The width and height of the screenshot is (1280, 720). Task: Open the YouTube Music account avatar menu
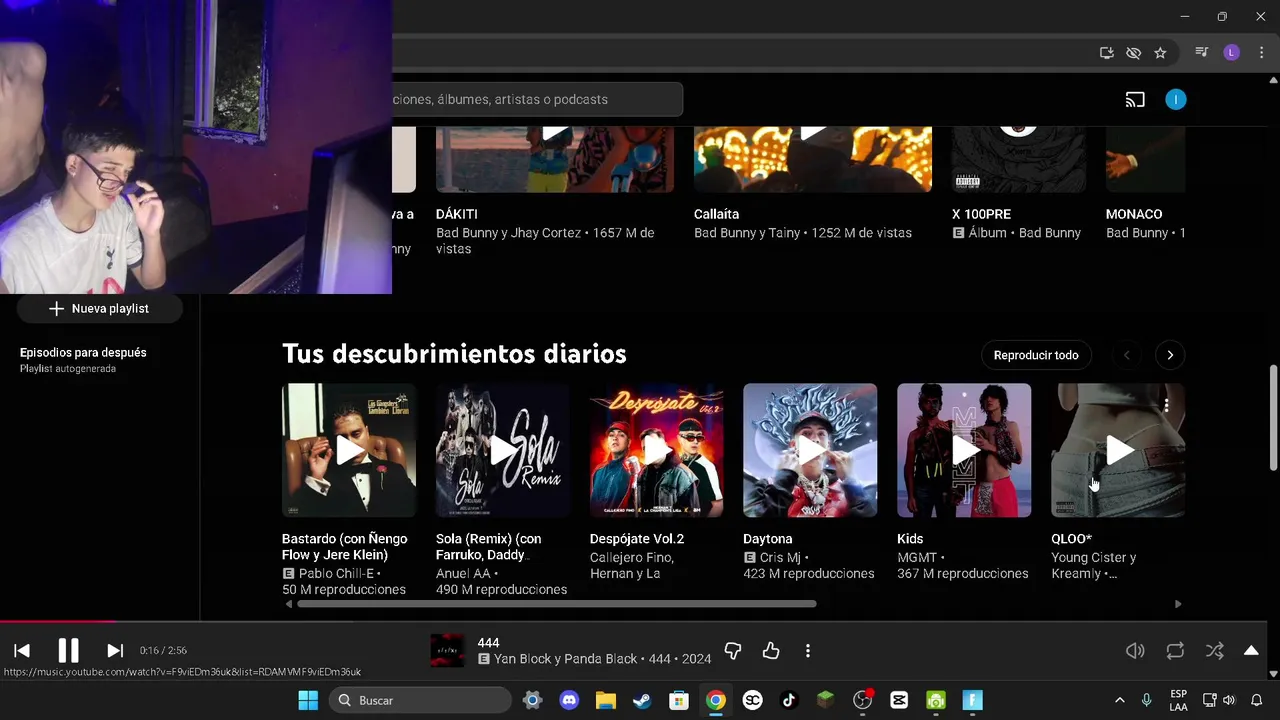click(x=1176, y=99)
